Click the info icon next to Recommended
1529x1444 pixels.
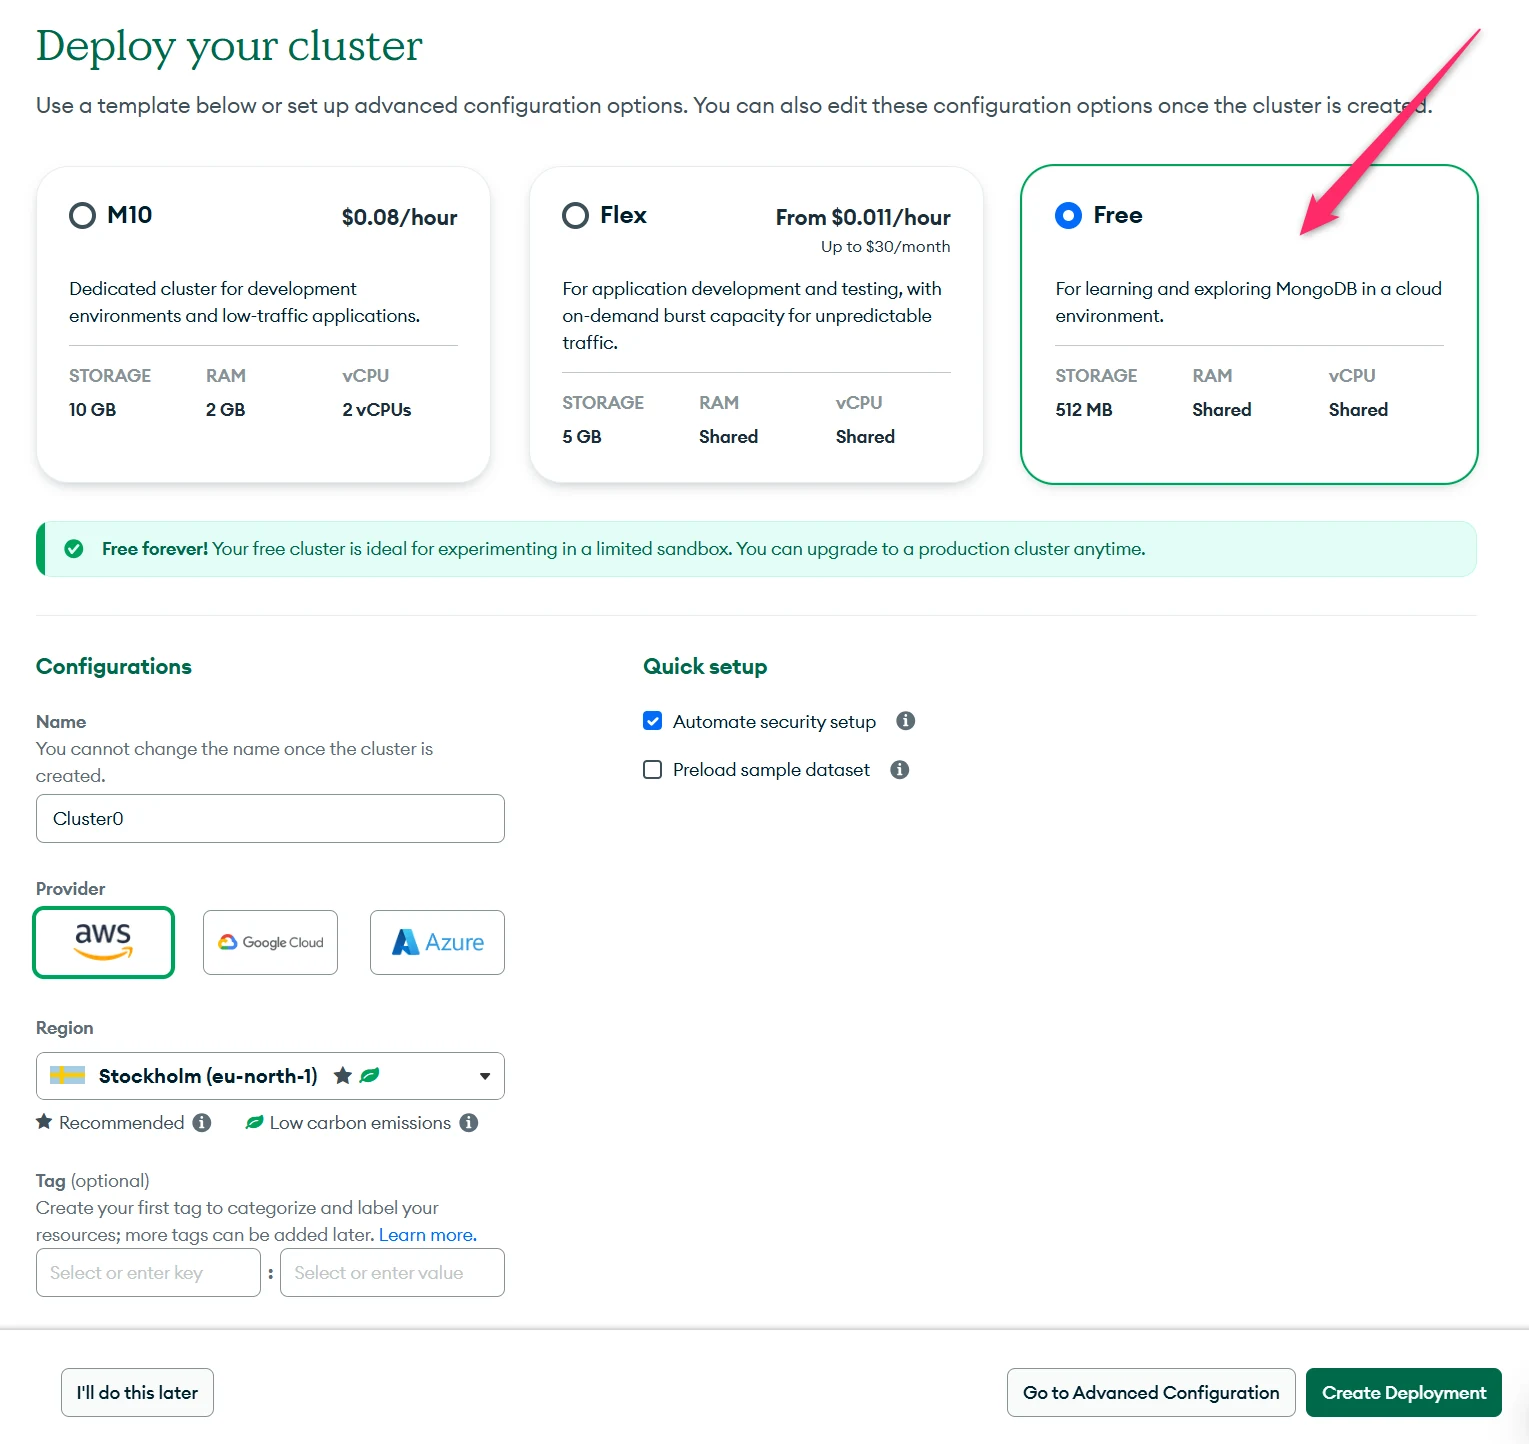(x=202, y=1123)
